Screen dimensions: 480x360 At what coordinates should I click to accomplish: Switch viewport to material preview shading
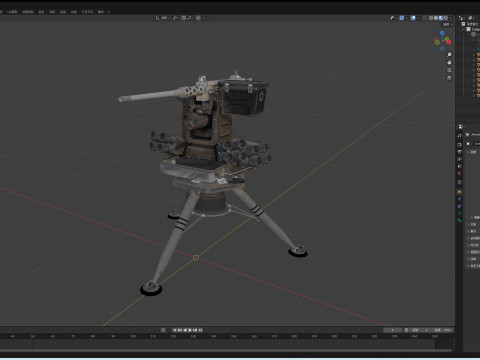(x=441, y=18)
